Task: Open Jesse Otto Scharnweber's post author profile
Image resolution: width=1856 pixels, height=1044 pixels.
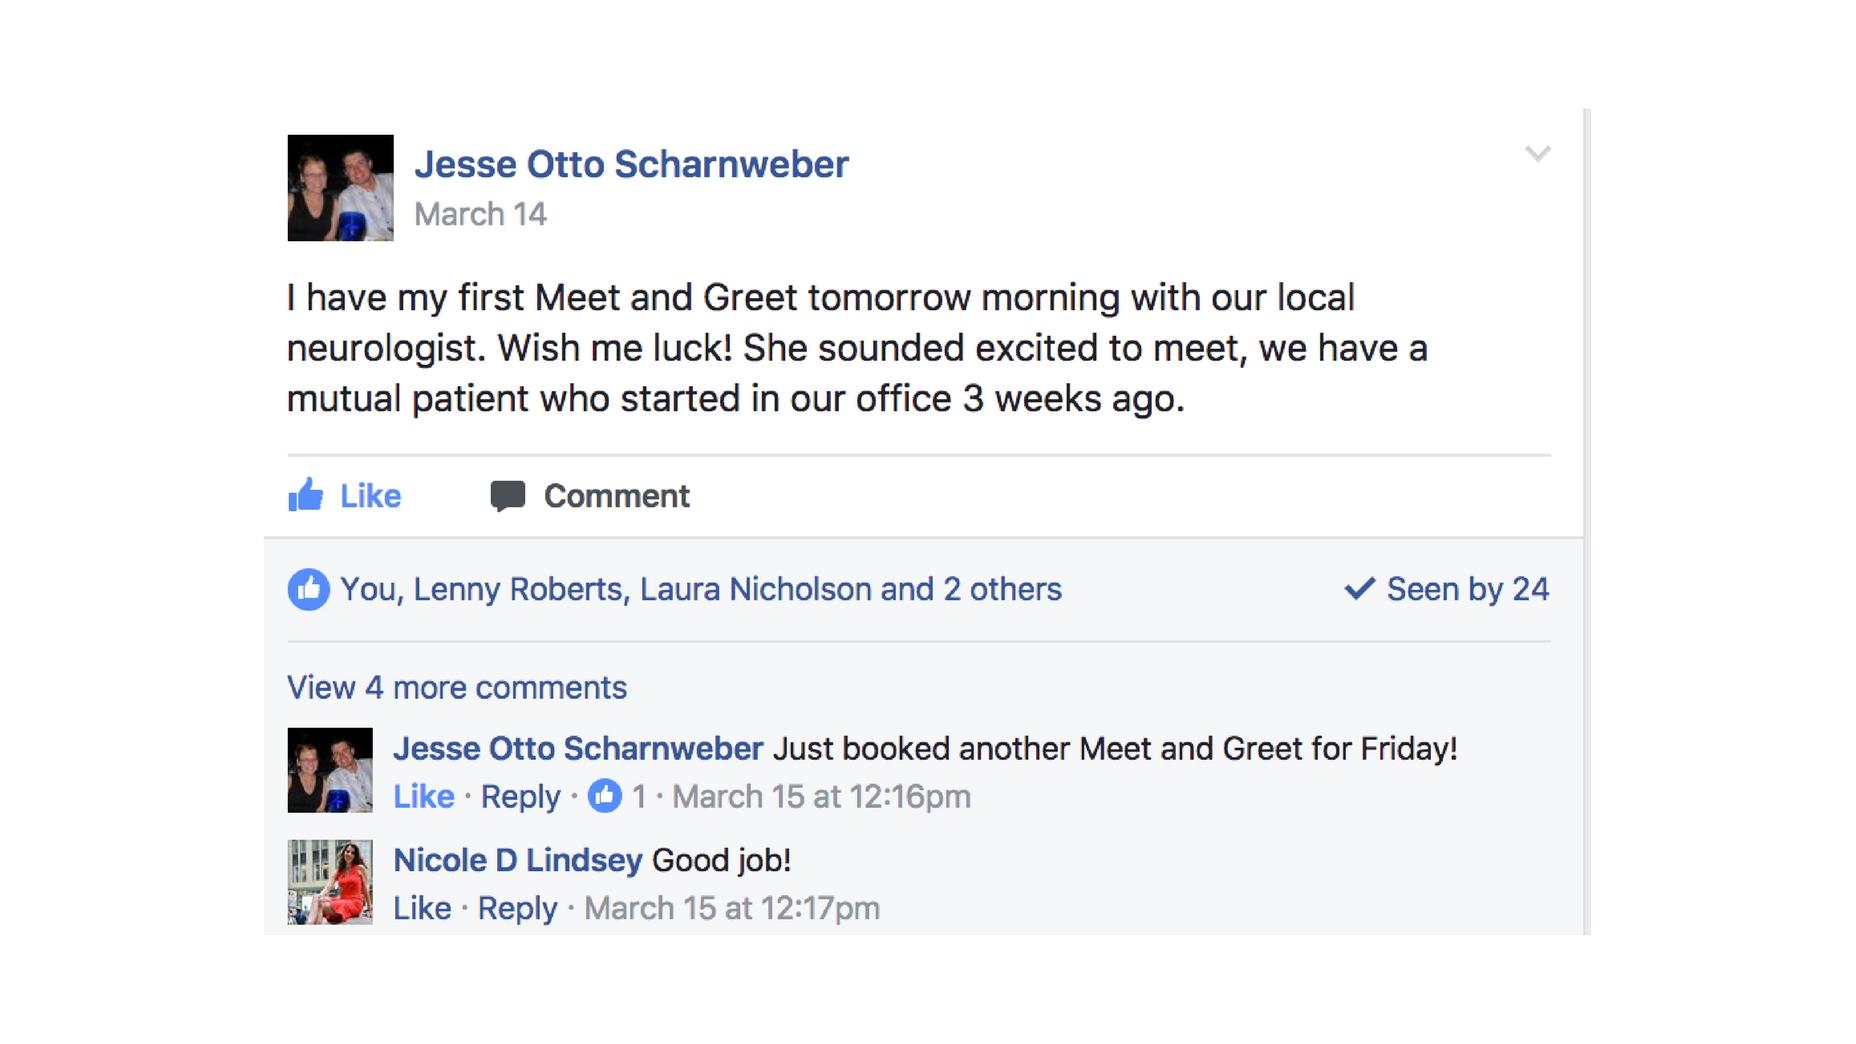Action: (631, 165)
